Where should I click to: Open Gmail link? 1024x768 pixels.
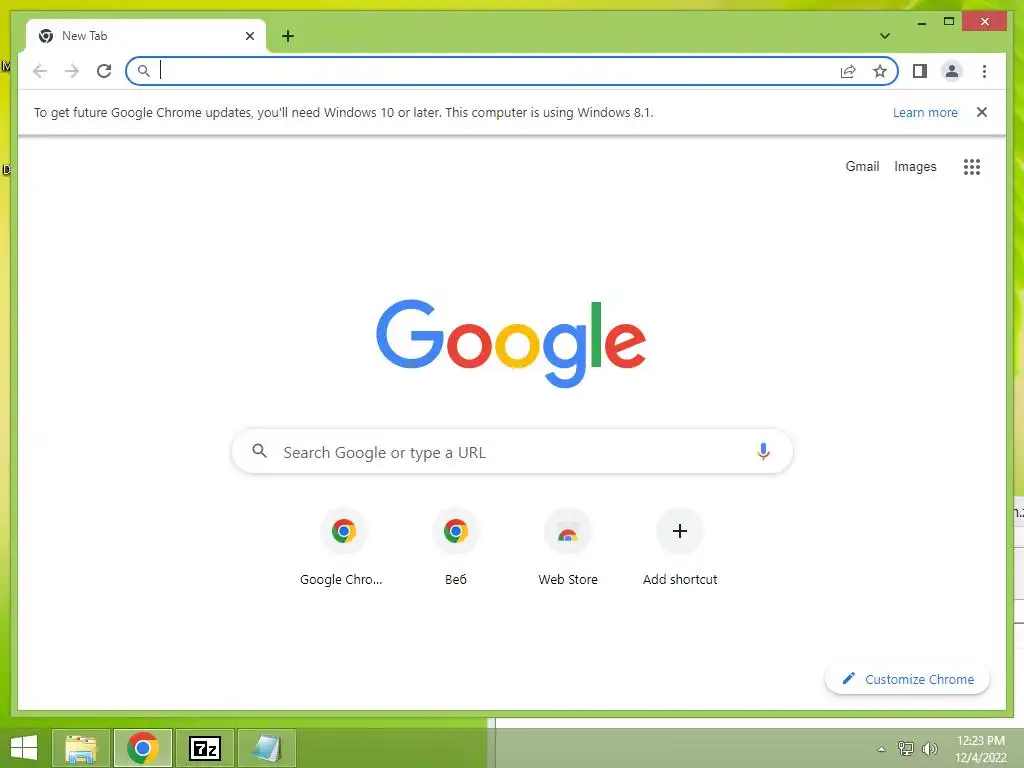862,167
